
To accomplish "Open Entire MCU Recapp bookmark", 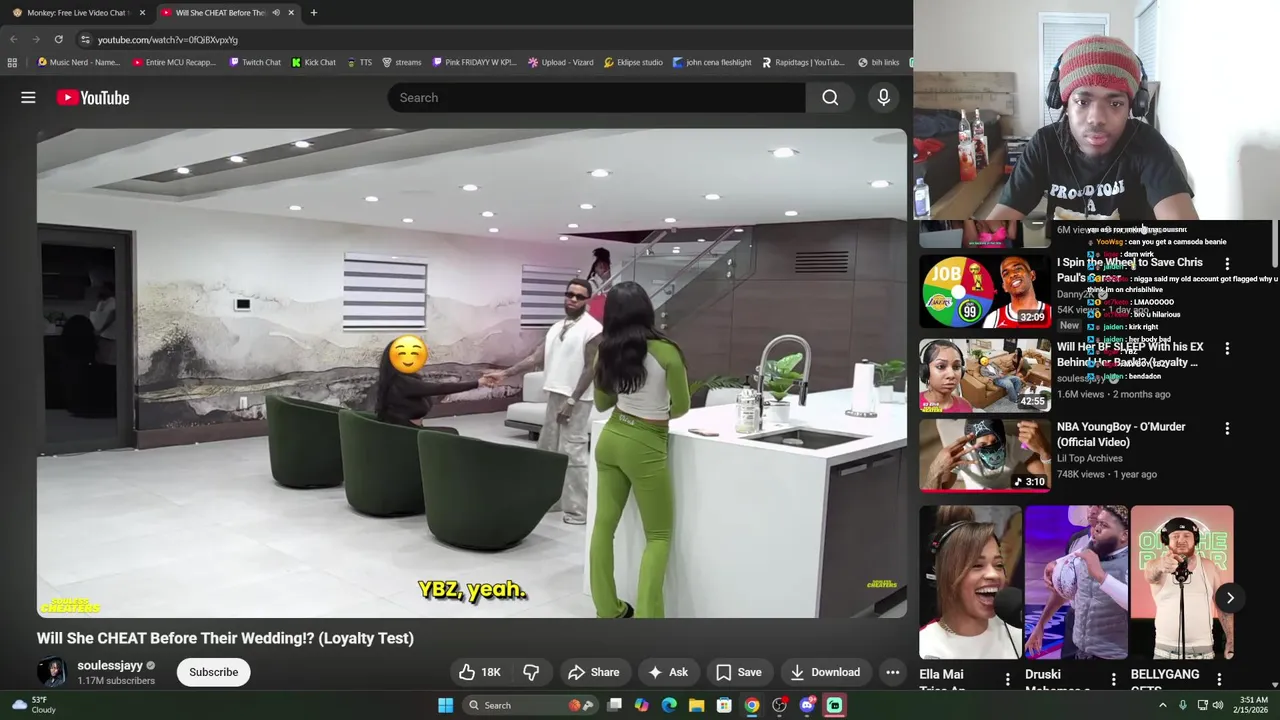I will pyautogui.click(x=174, y=62).
